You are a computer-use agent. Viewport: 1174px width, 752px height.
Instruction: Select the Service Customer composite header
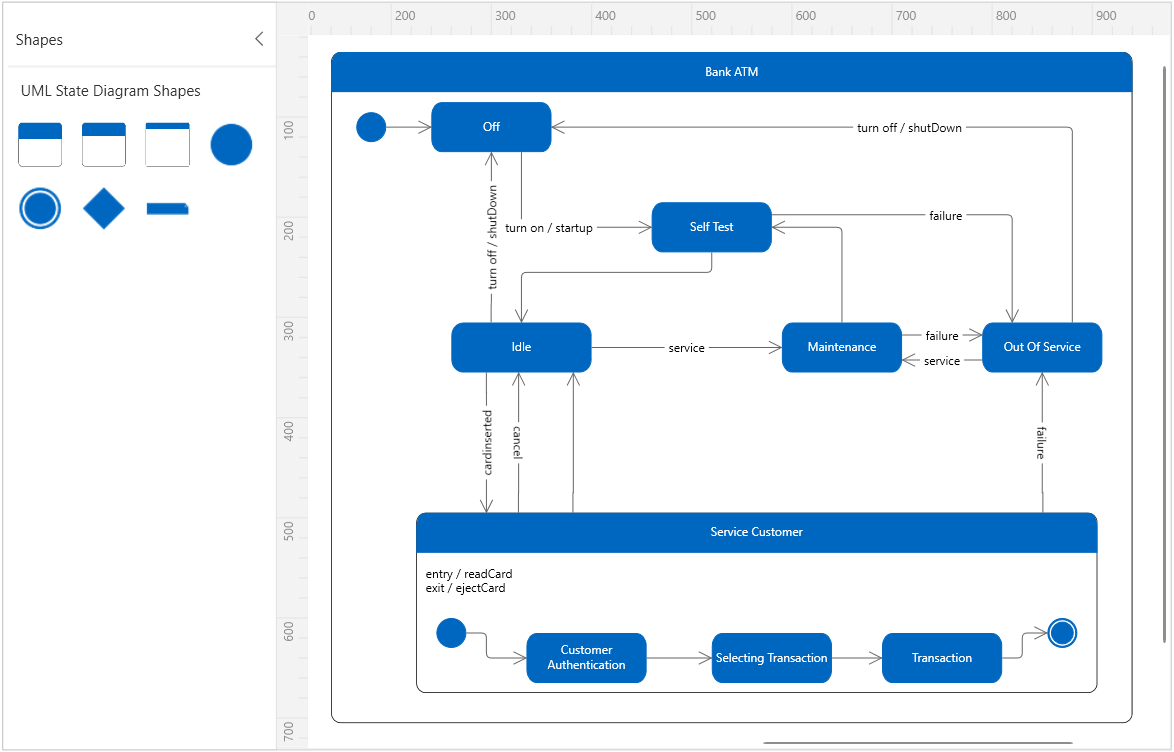[x=756, y=533]
